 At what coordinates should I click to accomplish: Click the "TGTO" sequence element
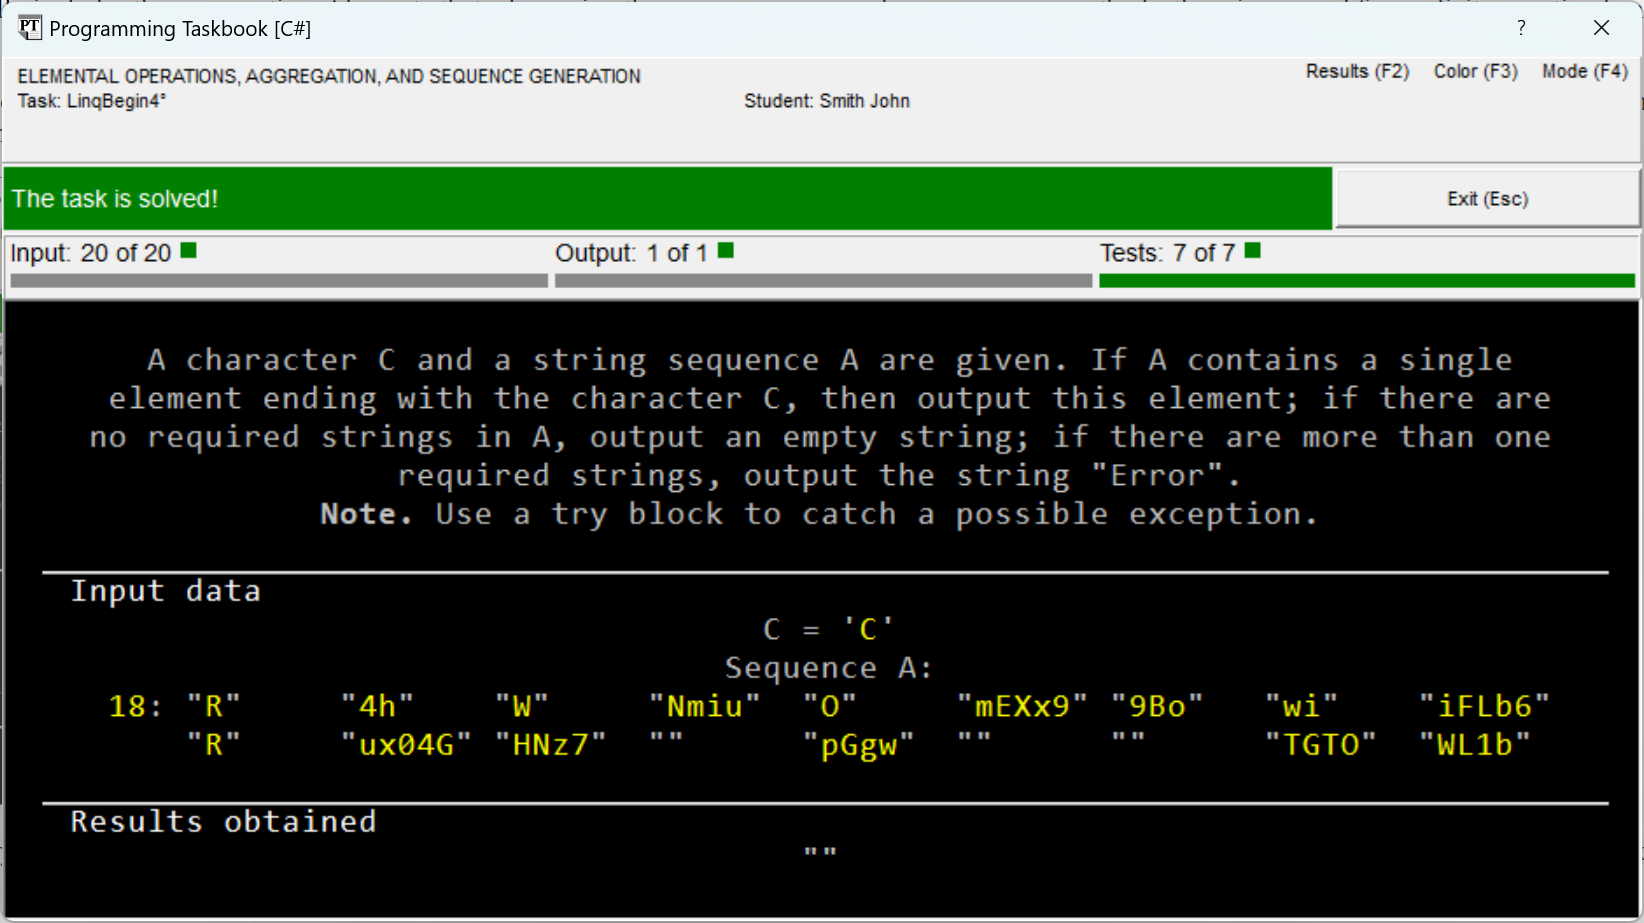pyautogui.click(x=1320, y=745)
